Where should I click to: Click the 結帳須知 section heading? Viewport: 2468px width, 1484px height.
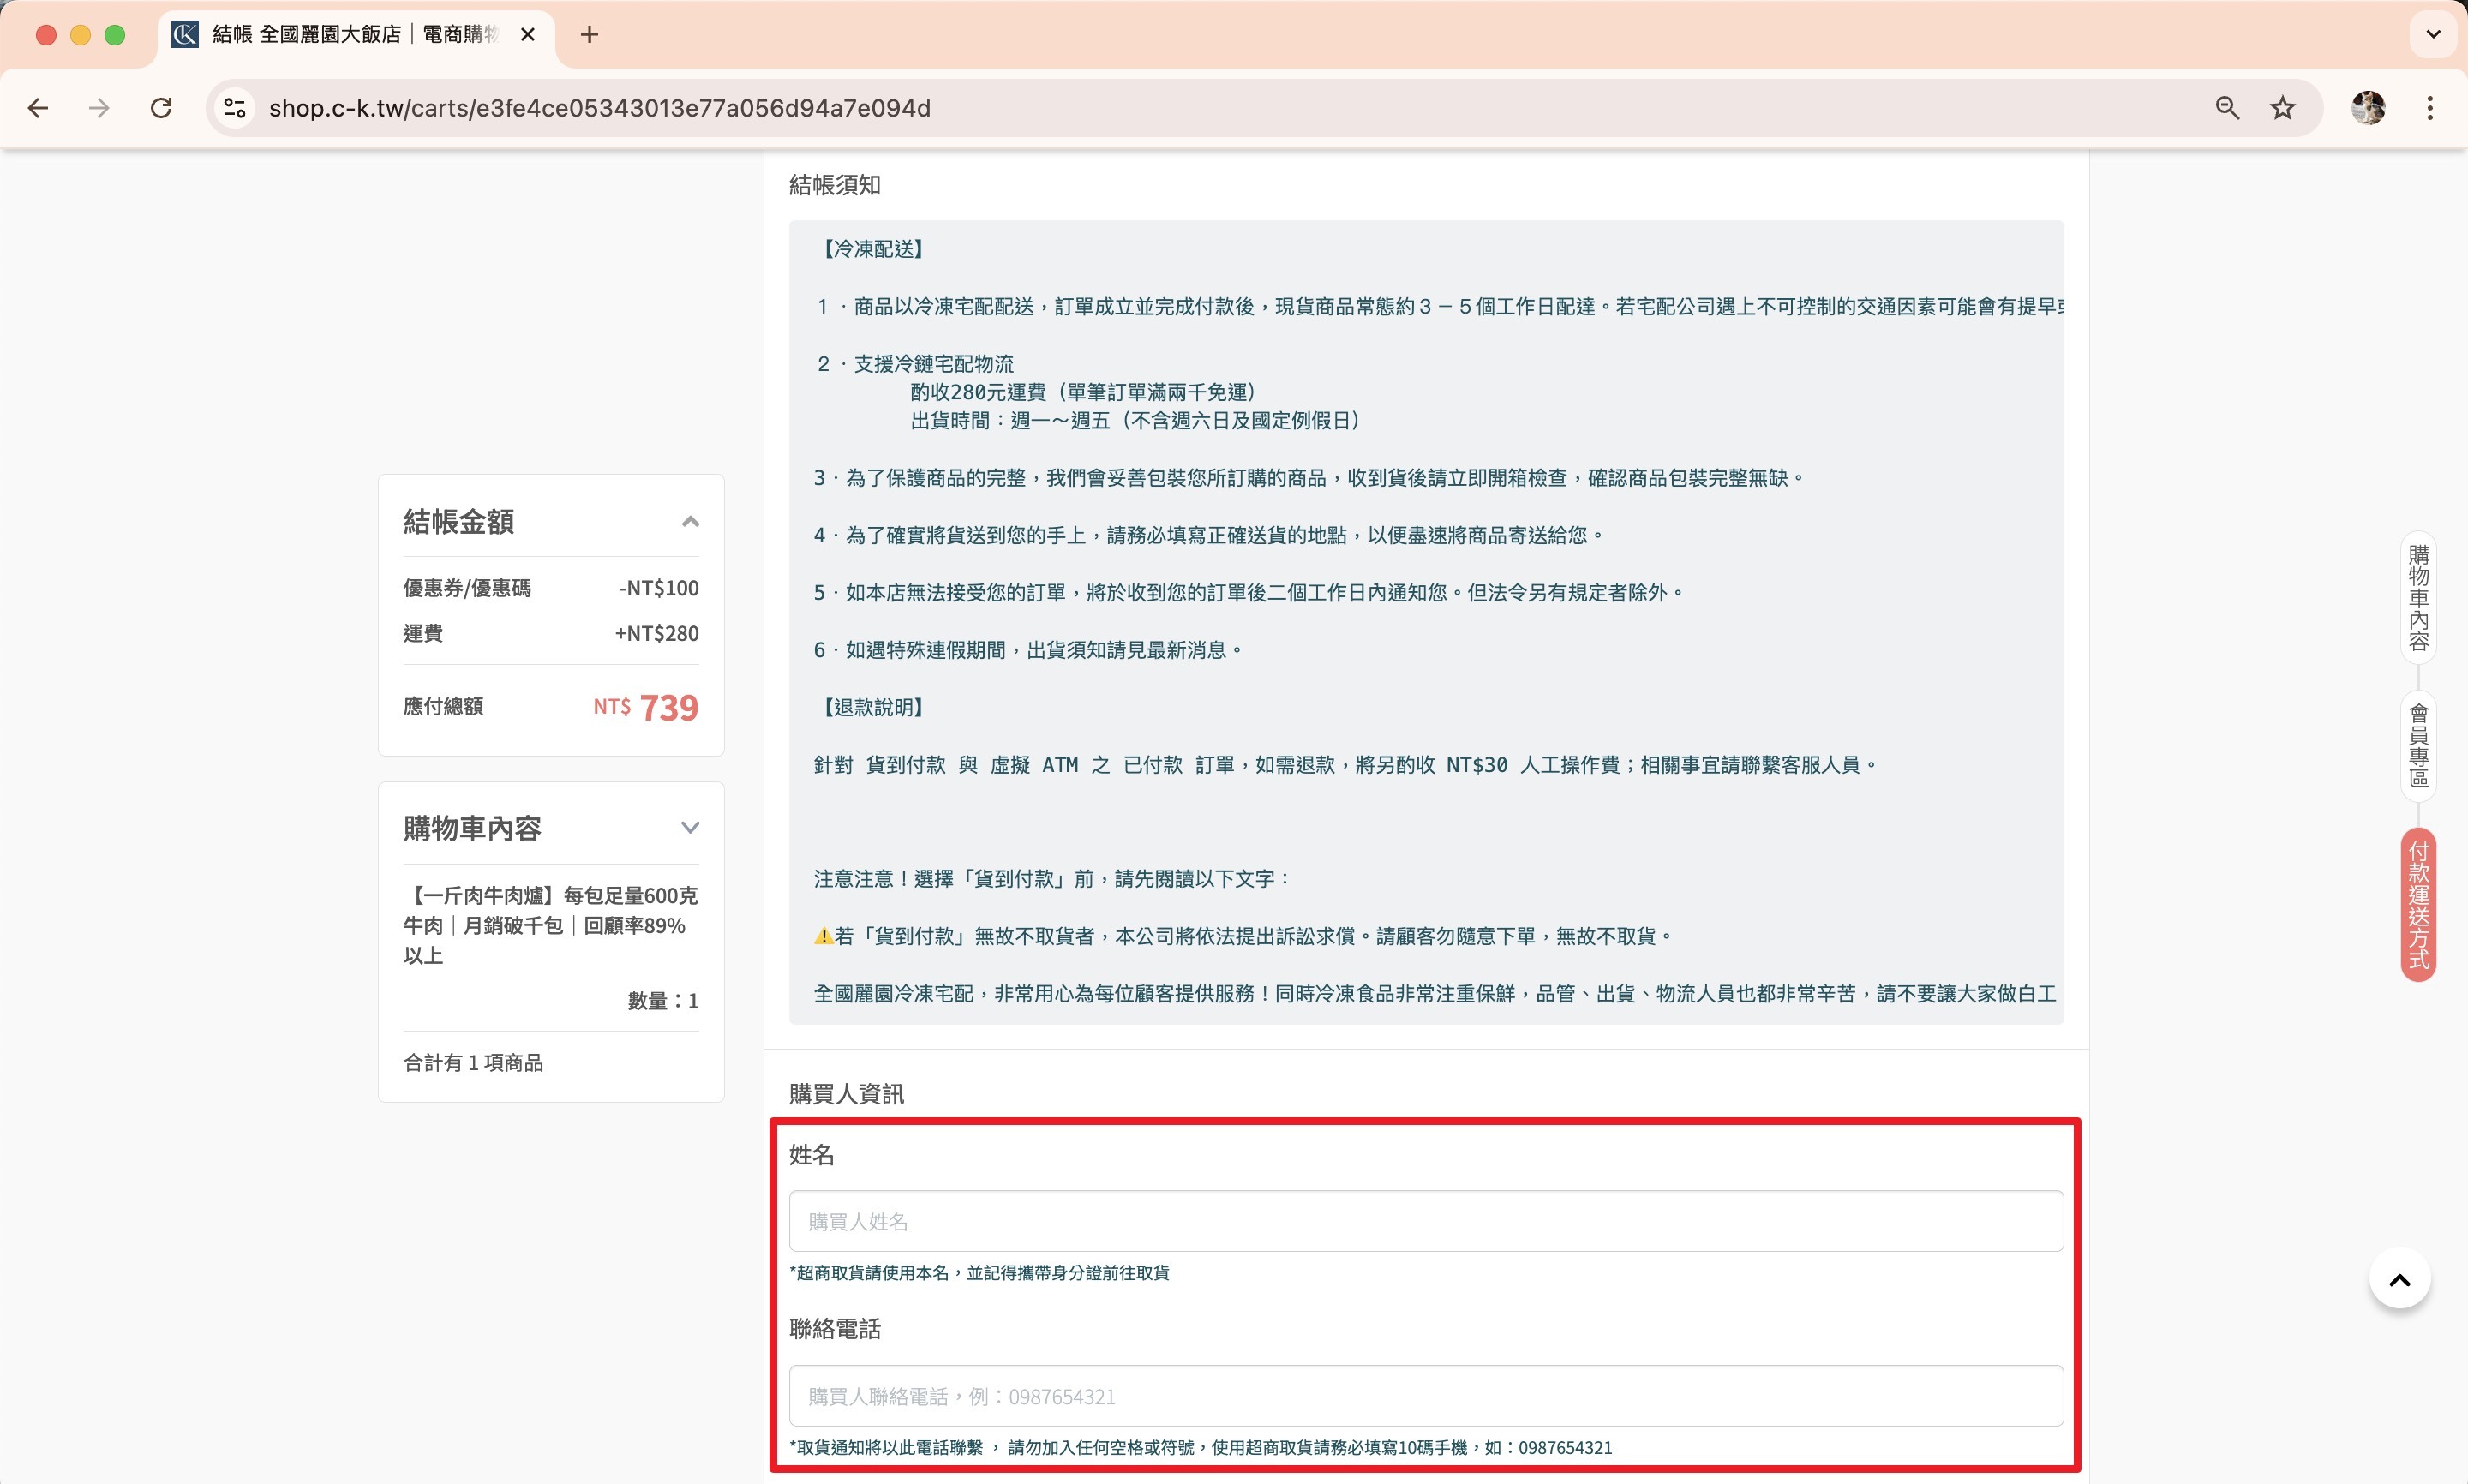pyautogui.click(x=835, y=186)
